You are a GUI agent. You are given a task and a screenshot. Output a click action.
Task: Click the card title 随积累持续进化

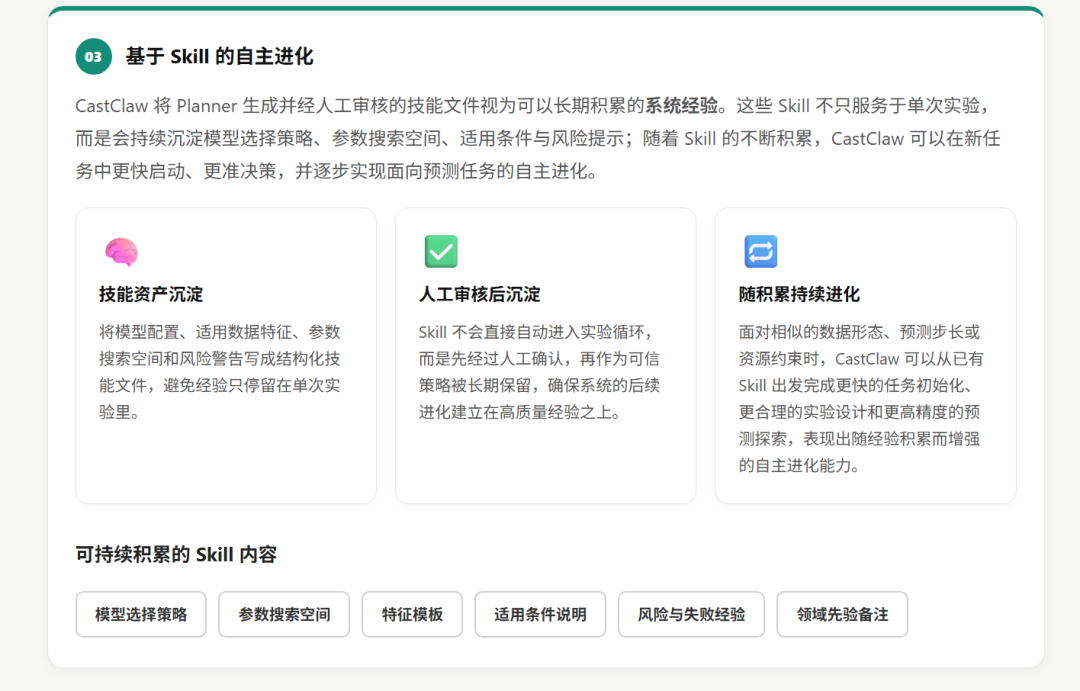(x=799, y=295)
